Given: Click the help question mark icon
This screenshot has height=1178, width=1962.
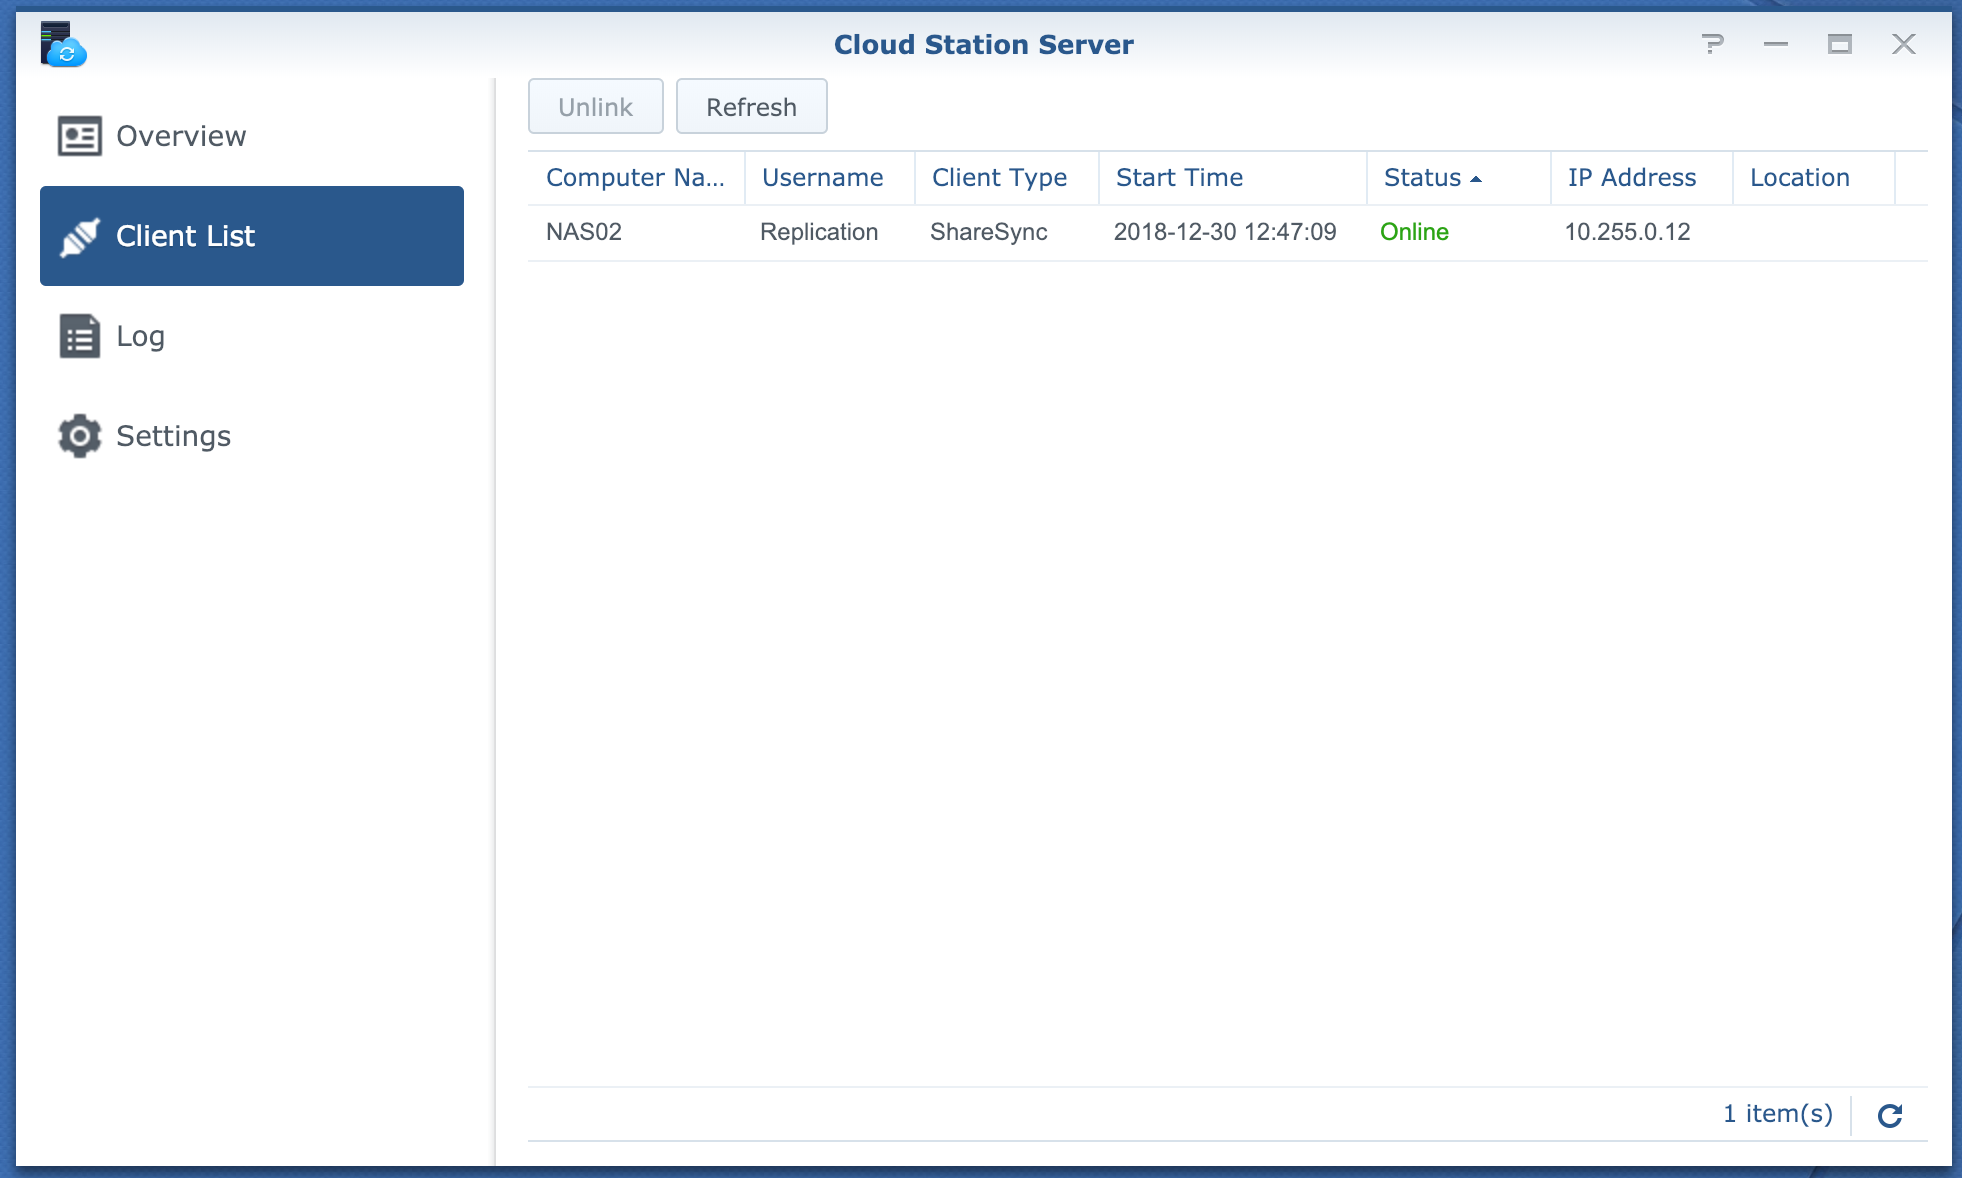Looking at the screenshot, I should pos(1712,44).
